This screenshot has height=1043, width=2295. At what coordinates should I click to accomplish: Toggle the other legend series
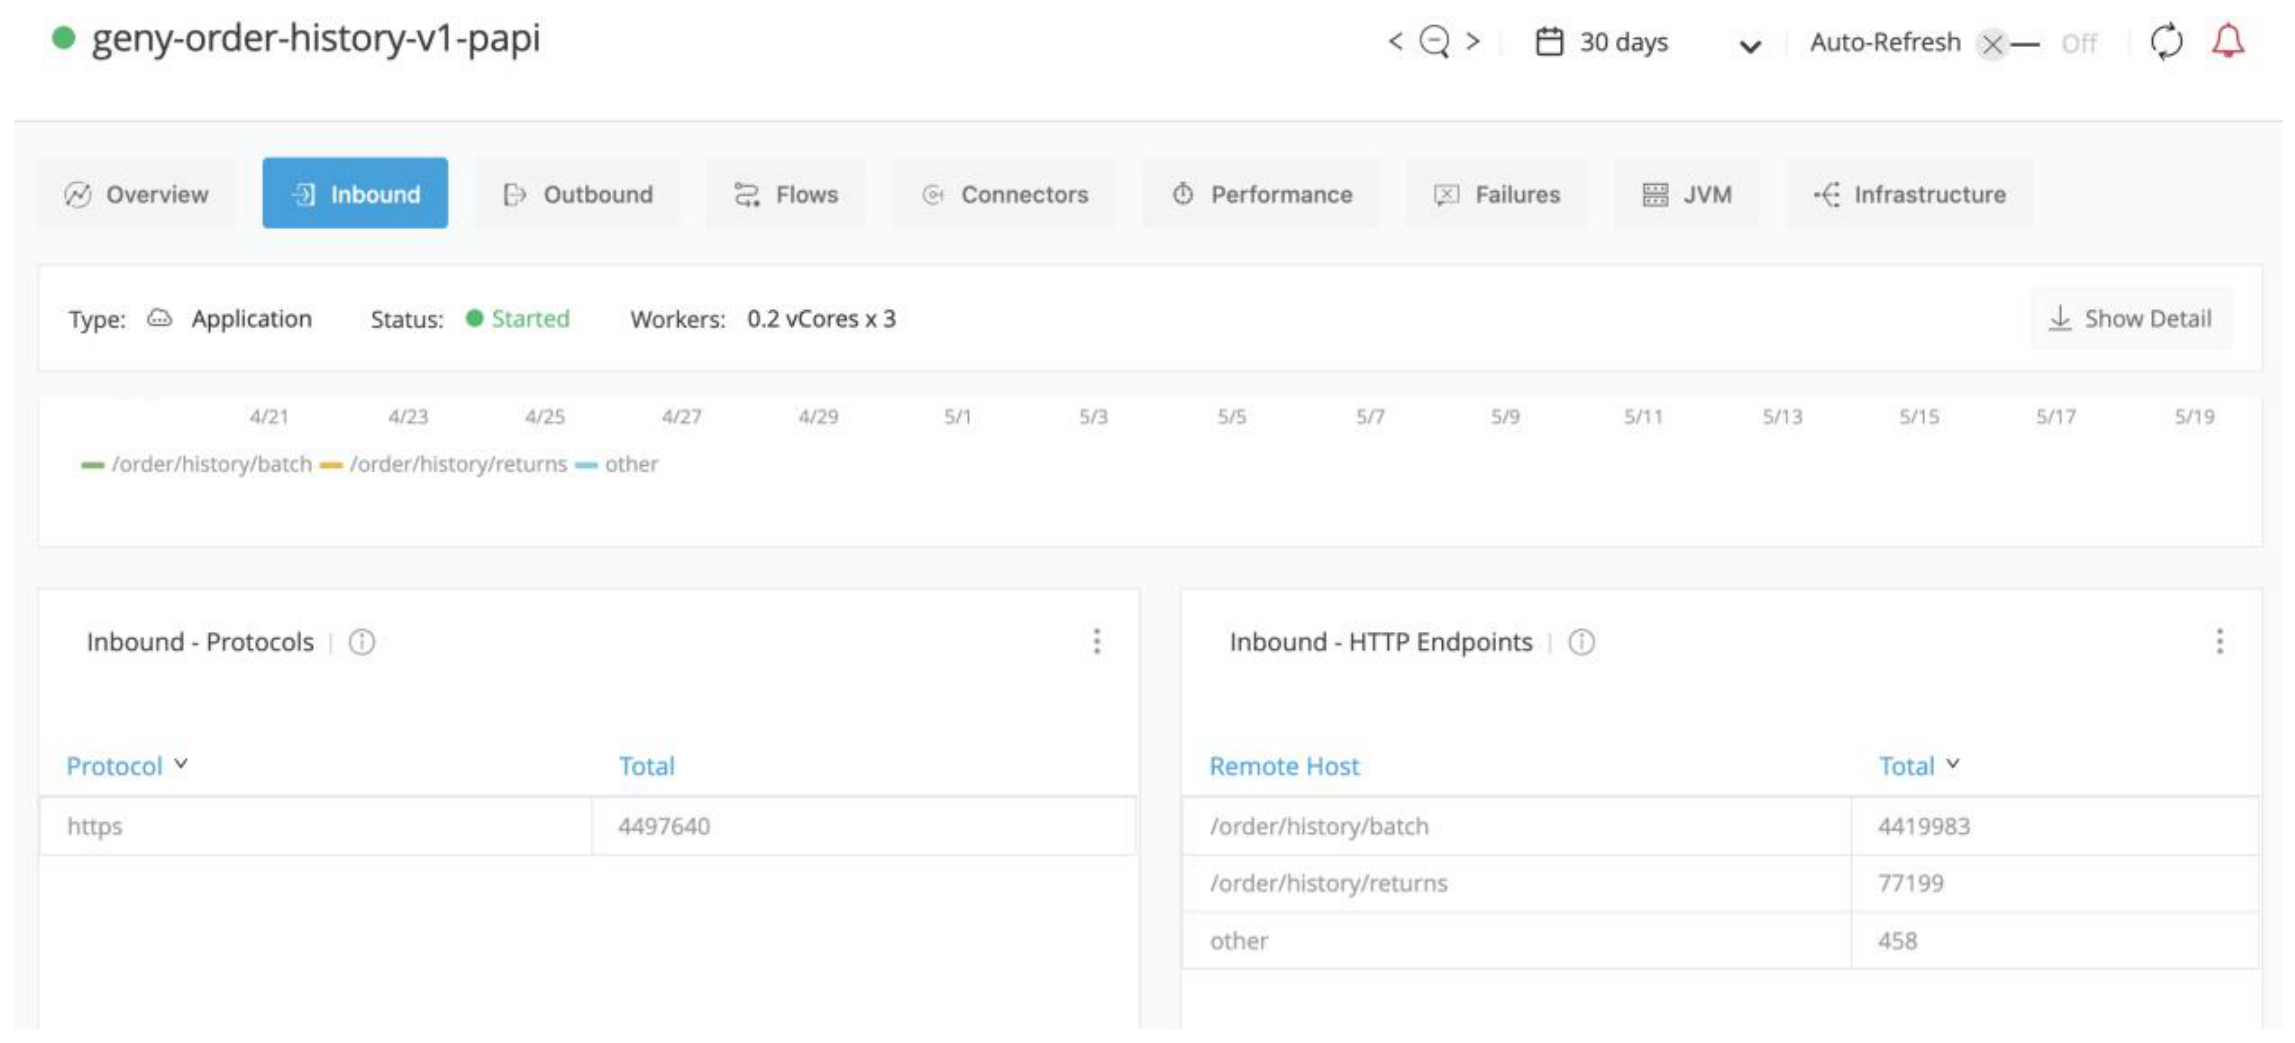(x=617, y=464)
